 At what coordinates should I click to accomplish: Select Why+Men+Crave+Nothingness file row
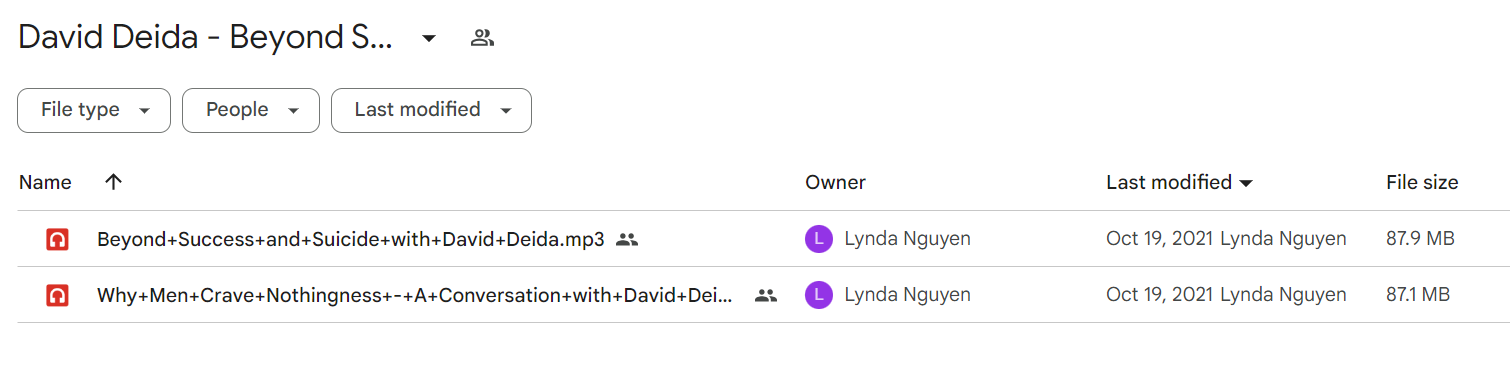click(x=764, y=295)
